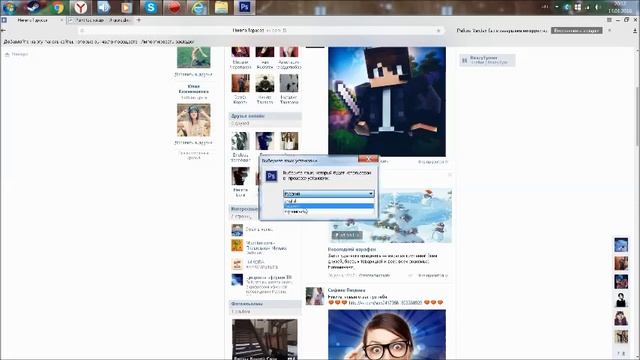
Task: Click the link inside the hearts post
Action: (x=385, y=303)
